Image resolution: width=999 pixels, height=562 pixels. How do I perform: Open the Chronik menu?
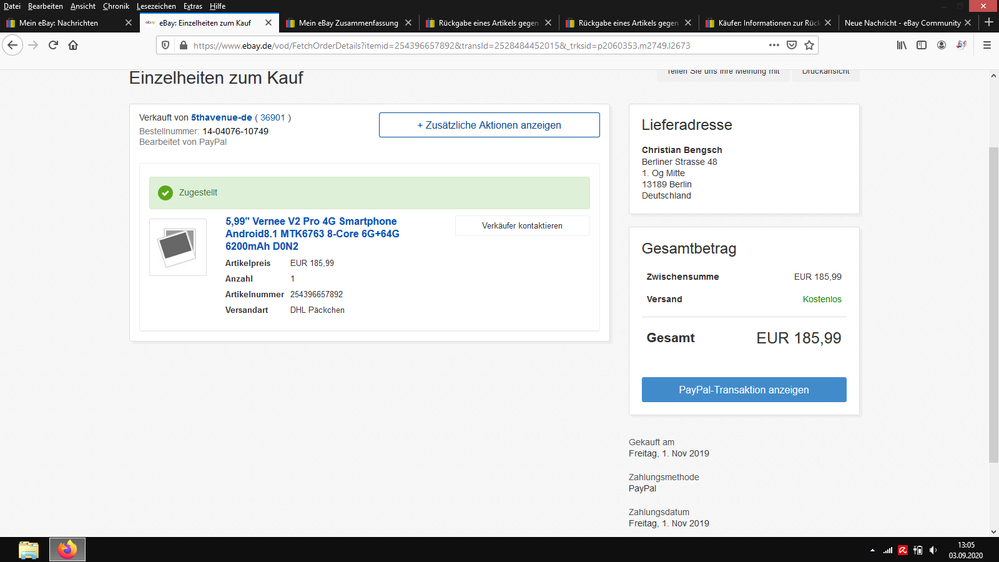116,6
